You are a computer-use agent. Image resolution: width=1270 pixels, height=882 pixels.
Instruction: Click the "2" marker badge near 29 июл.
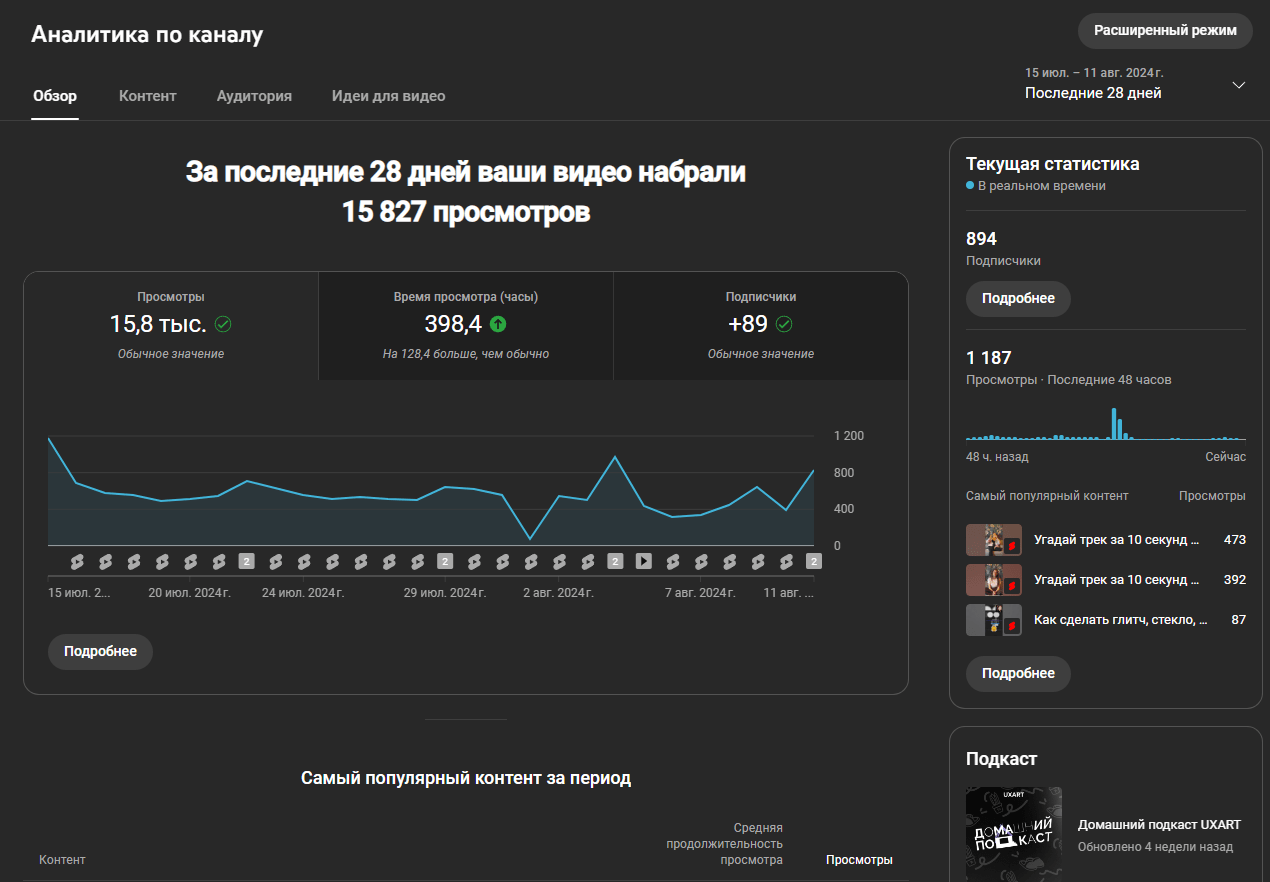click(446, 561)
